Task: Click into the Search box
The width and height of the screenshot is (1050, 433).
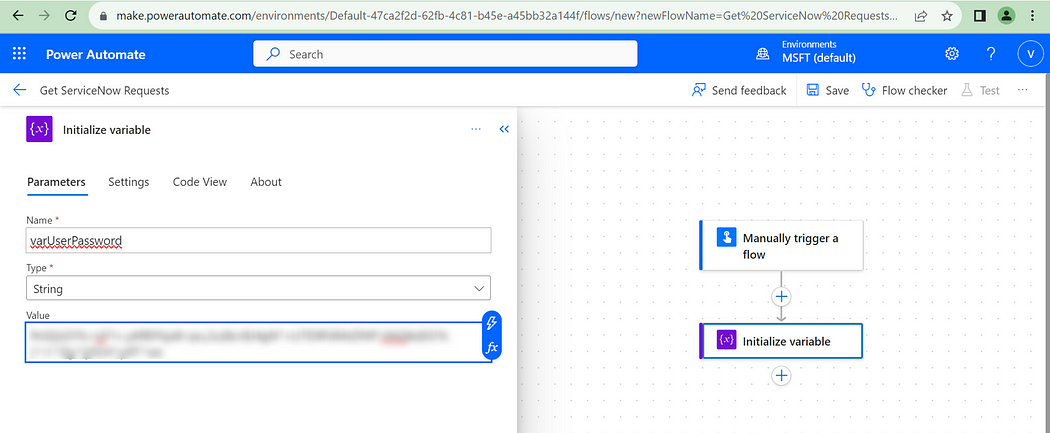Action: click(x=445, y=54)
